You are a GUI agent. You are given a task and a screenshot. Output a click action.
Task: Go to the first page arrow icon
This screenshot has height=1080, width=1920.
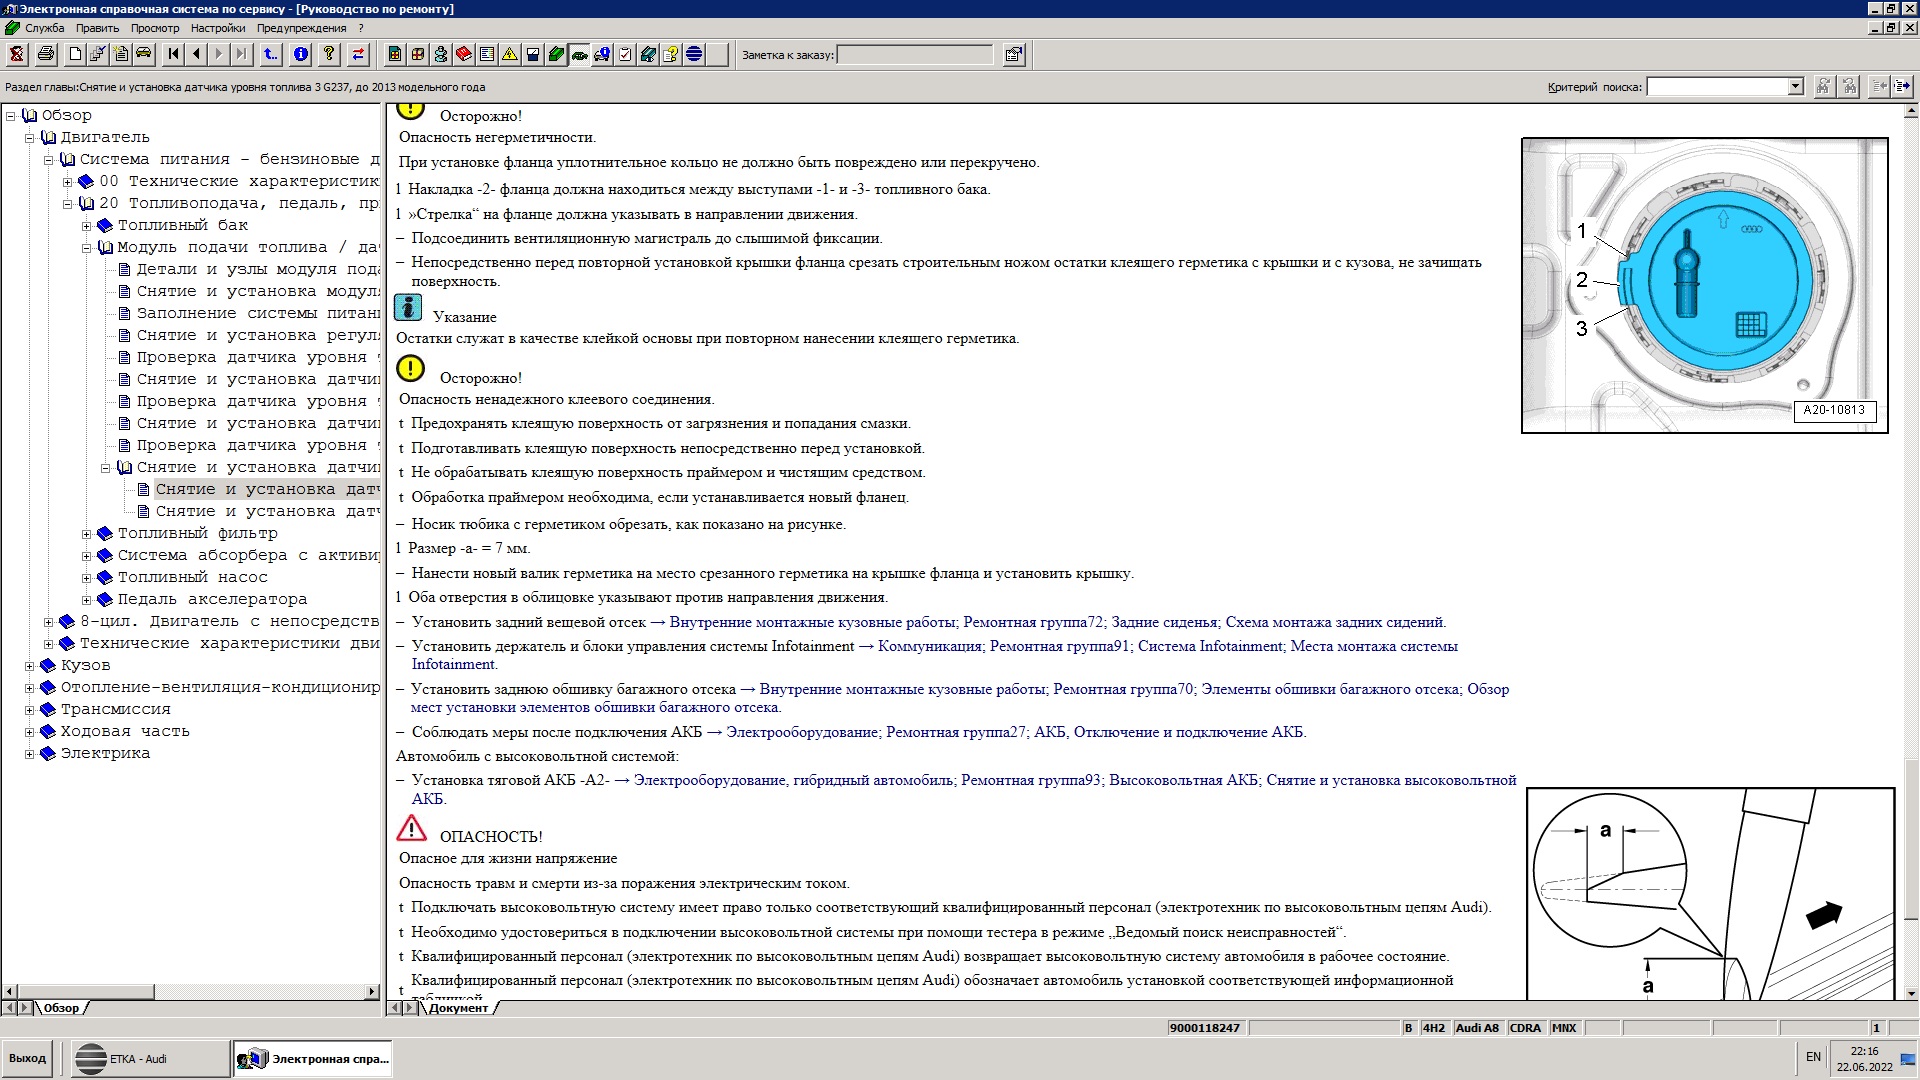174,55
